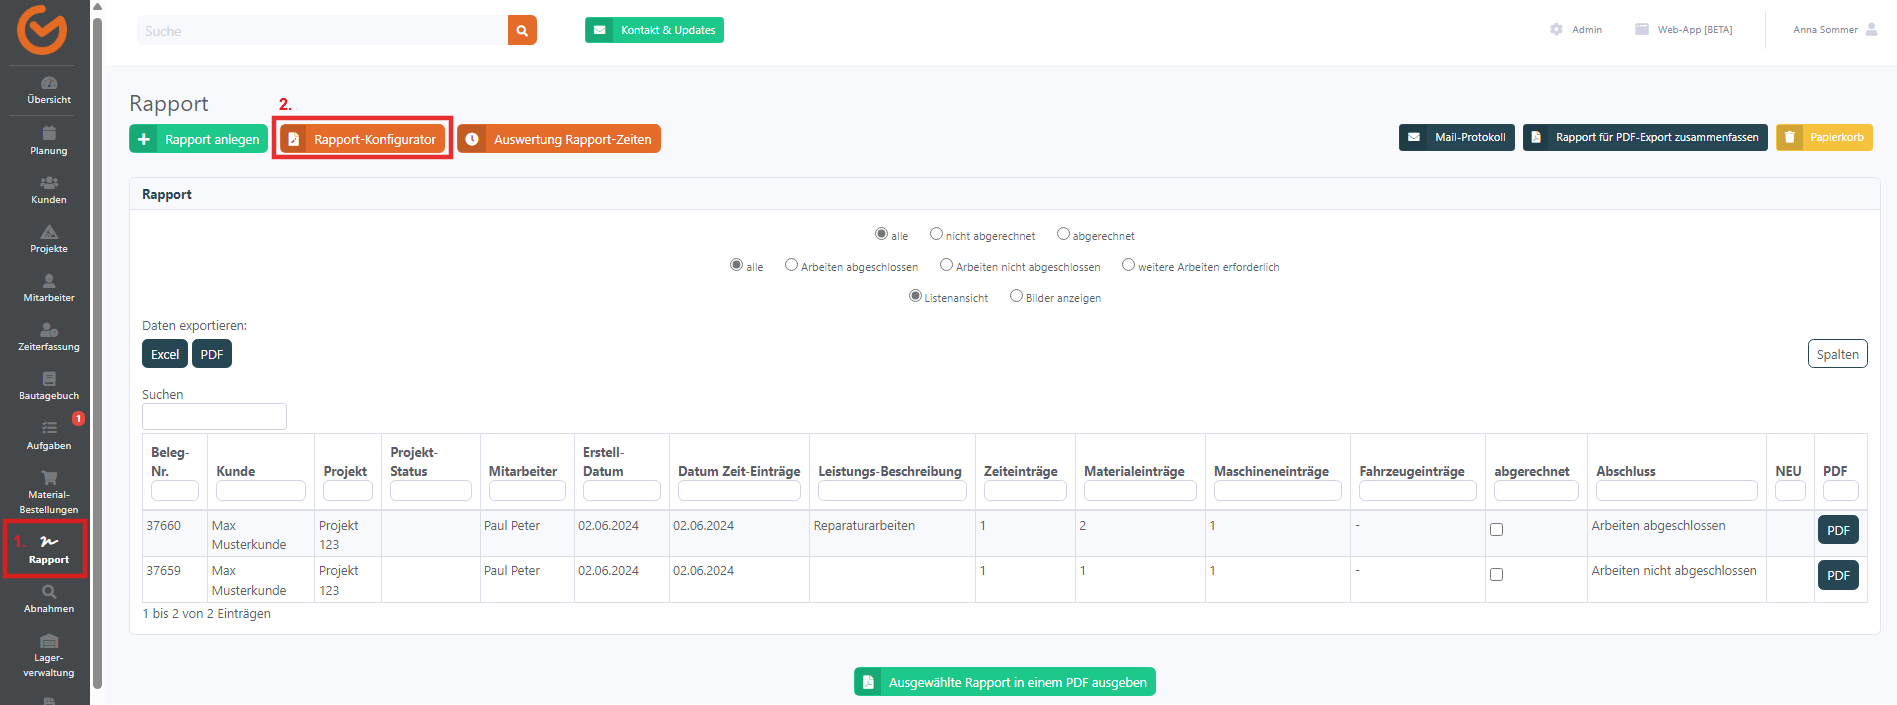Open Abnahmen in the sidebar
This screenshot has height=705, width=1897.
[49, 598]
